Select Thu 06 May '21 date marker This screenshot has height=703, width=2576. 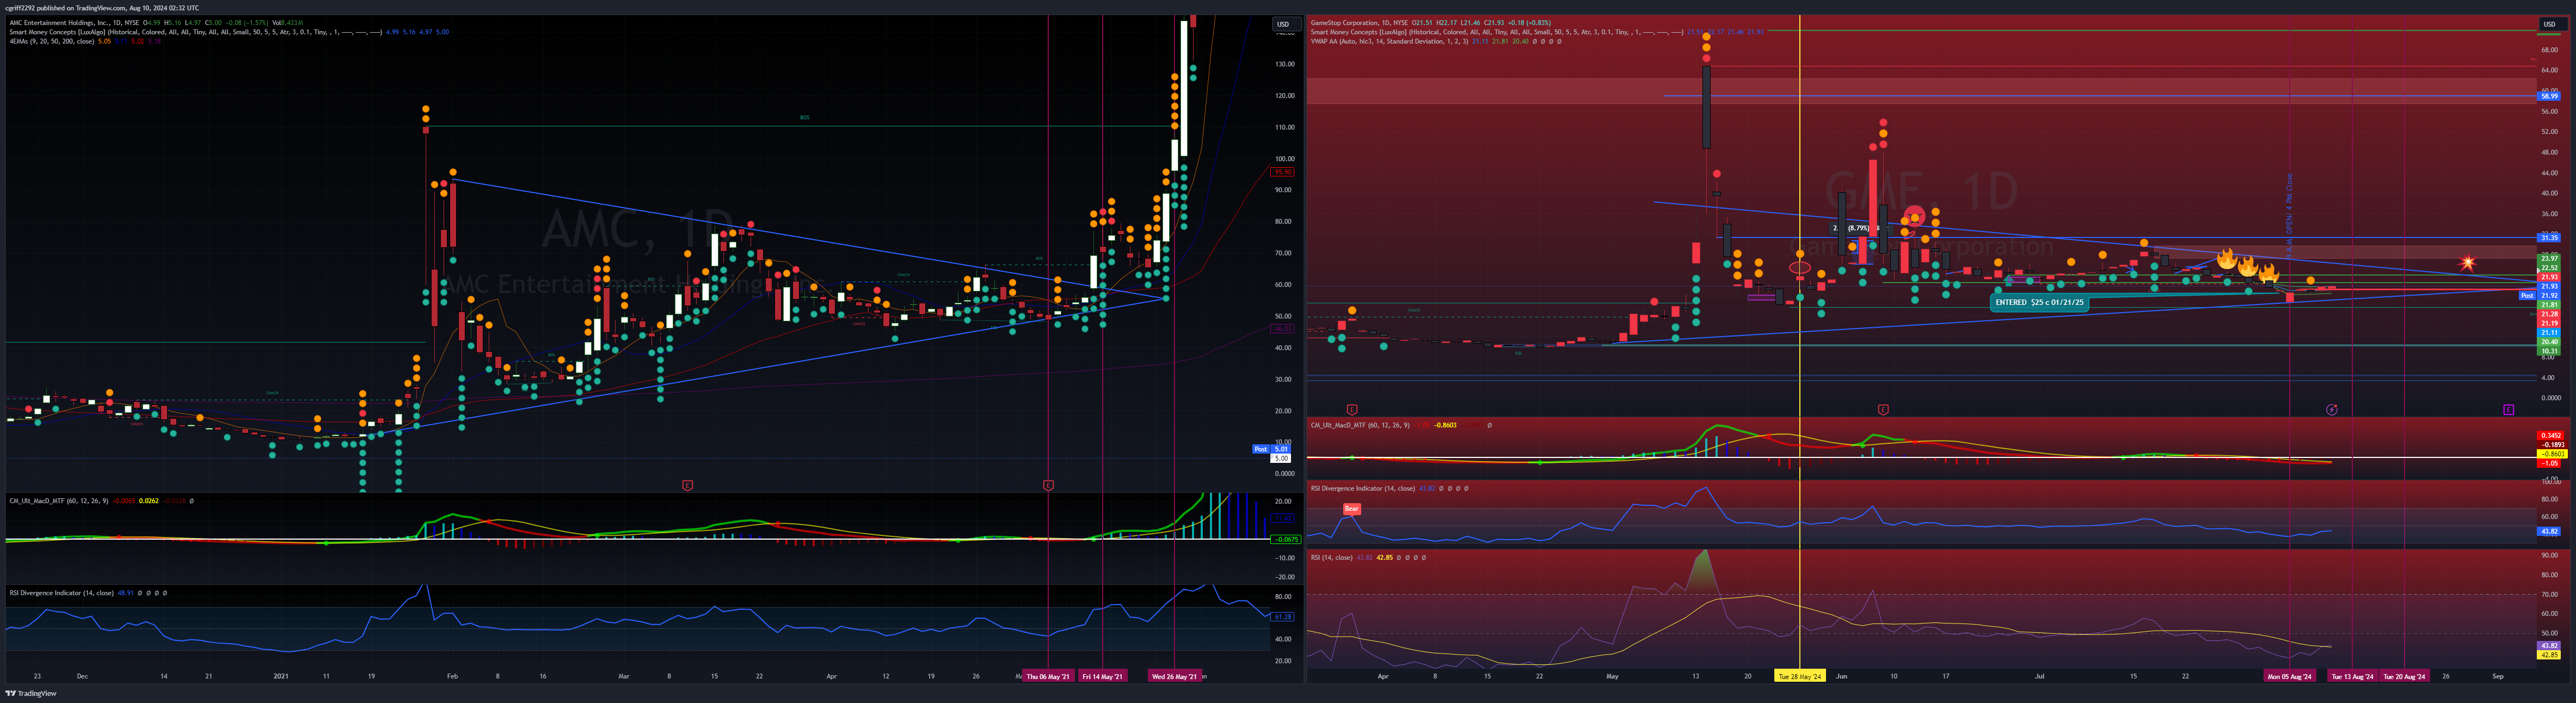1048,676
